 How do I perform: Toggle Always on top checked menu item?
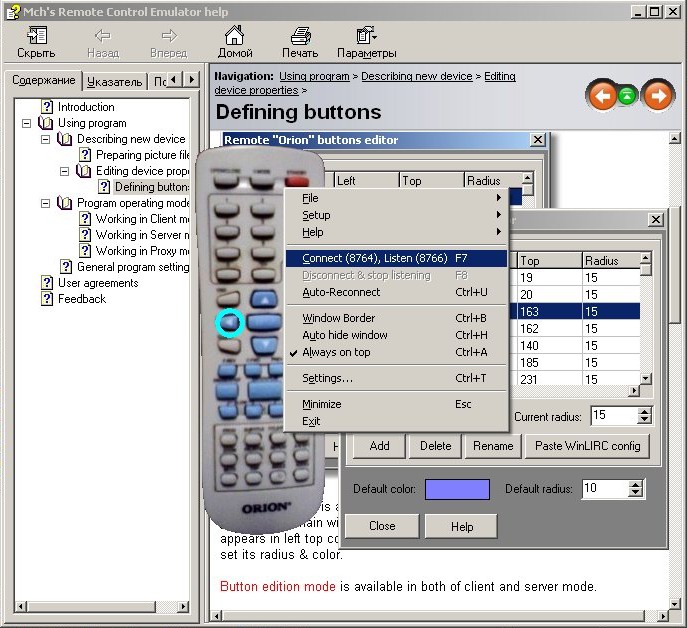(x=397, y=352)
